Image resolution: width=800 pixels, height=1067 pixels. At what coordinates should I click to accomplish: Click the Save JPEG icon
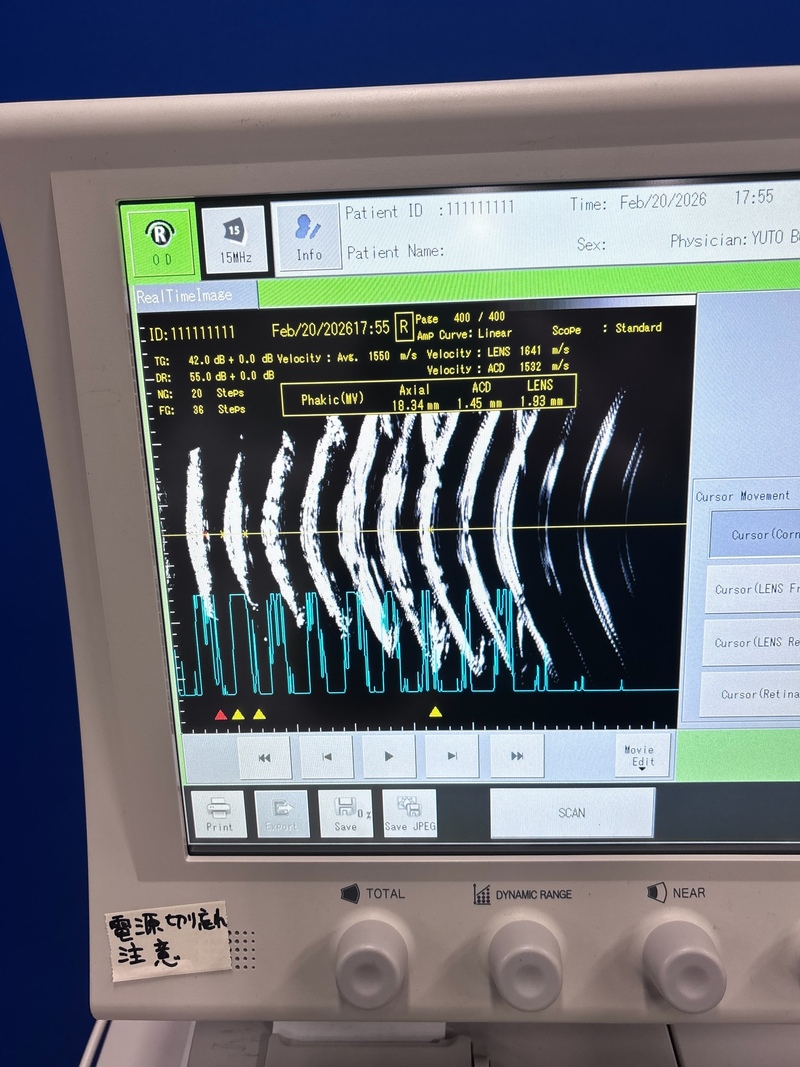(x=410, y=813)
